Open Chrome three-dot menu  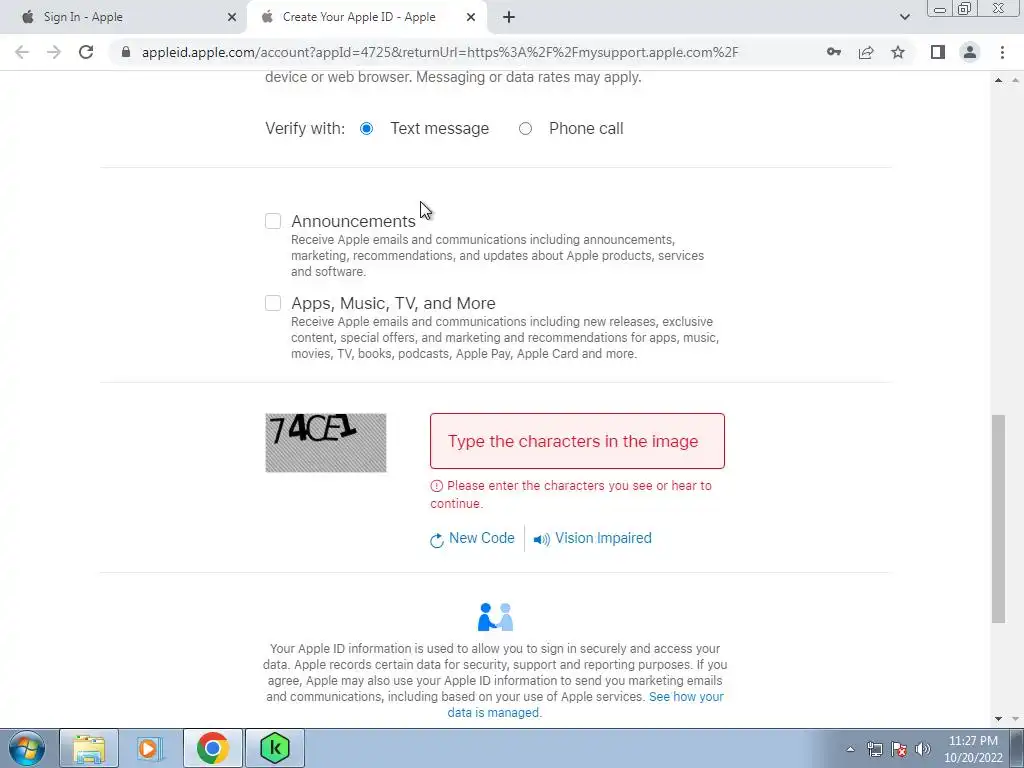click(1002, 52)
